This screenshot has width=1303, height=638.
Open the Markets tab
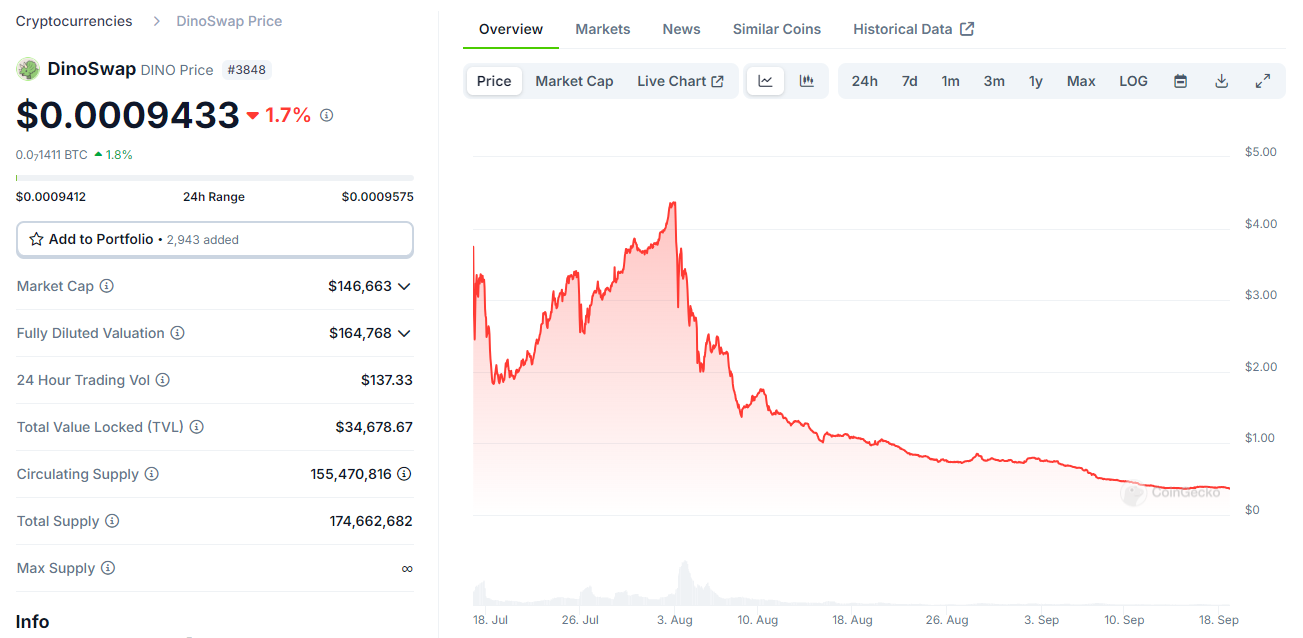click(603, 29)
